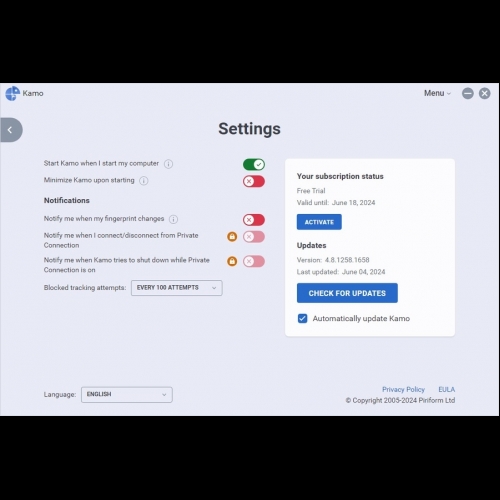Open the EULA link
The width and height of the screenshot is (500, 500).
tap(447, 389)
